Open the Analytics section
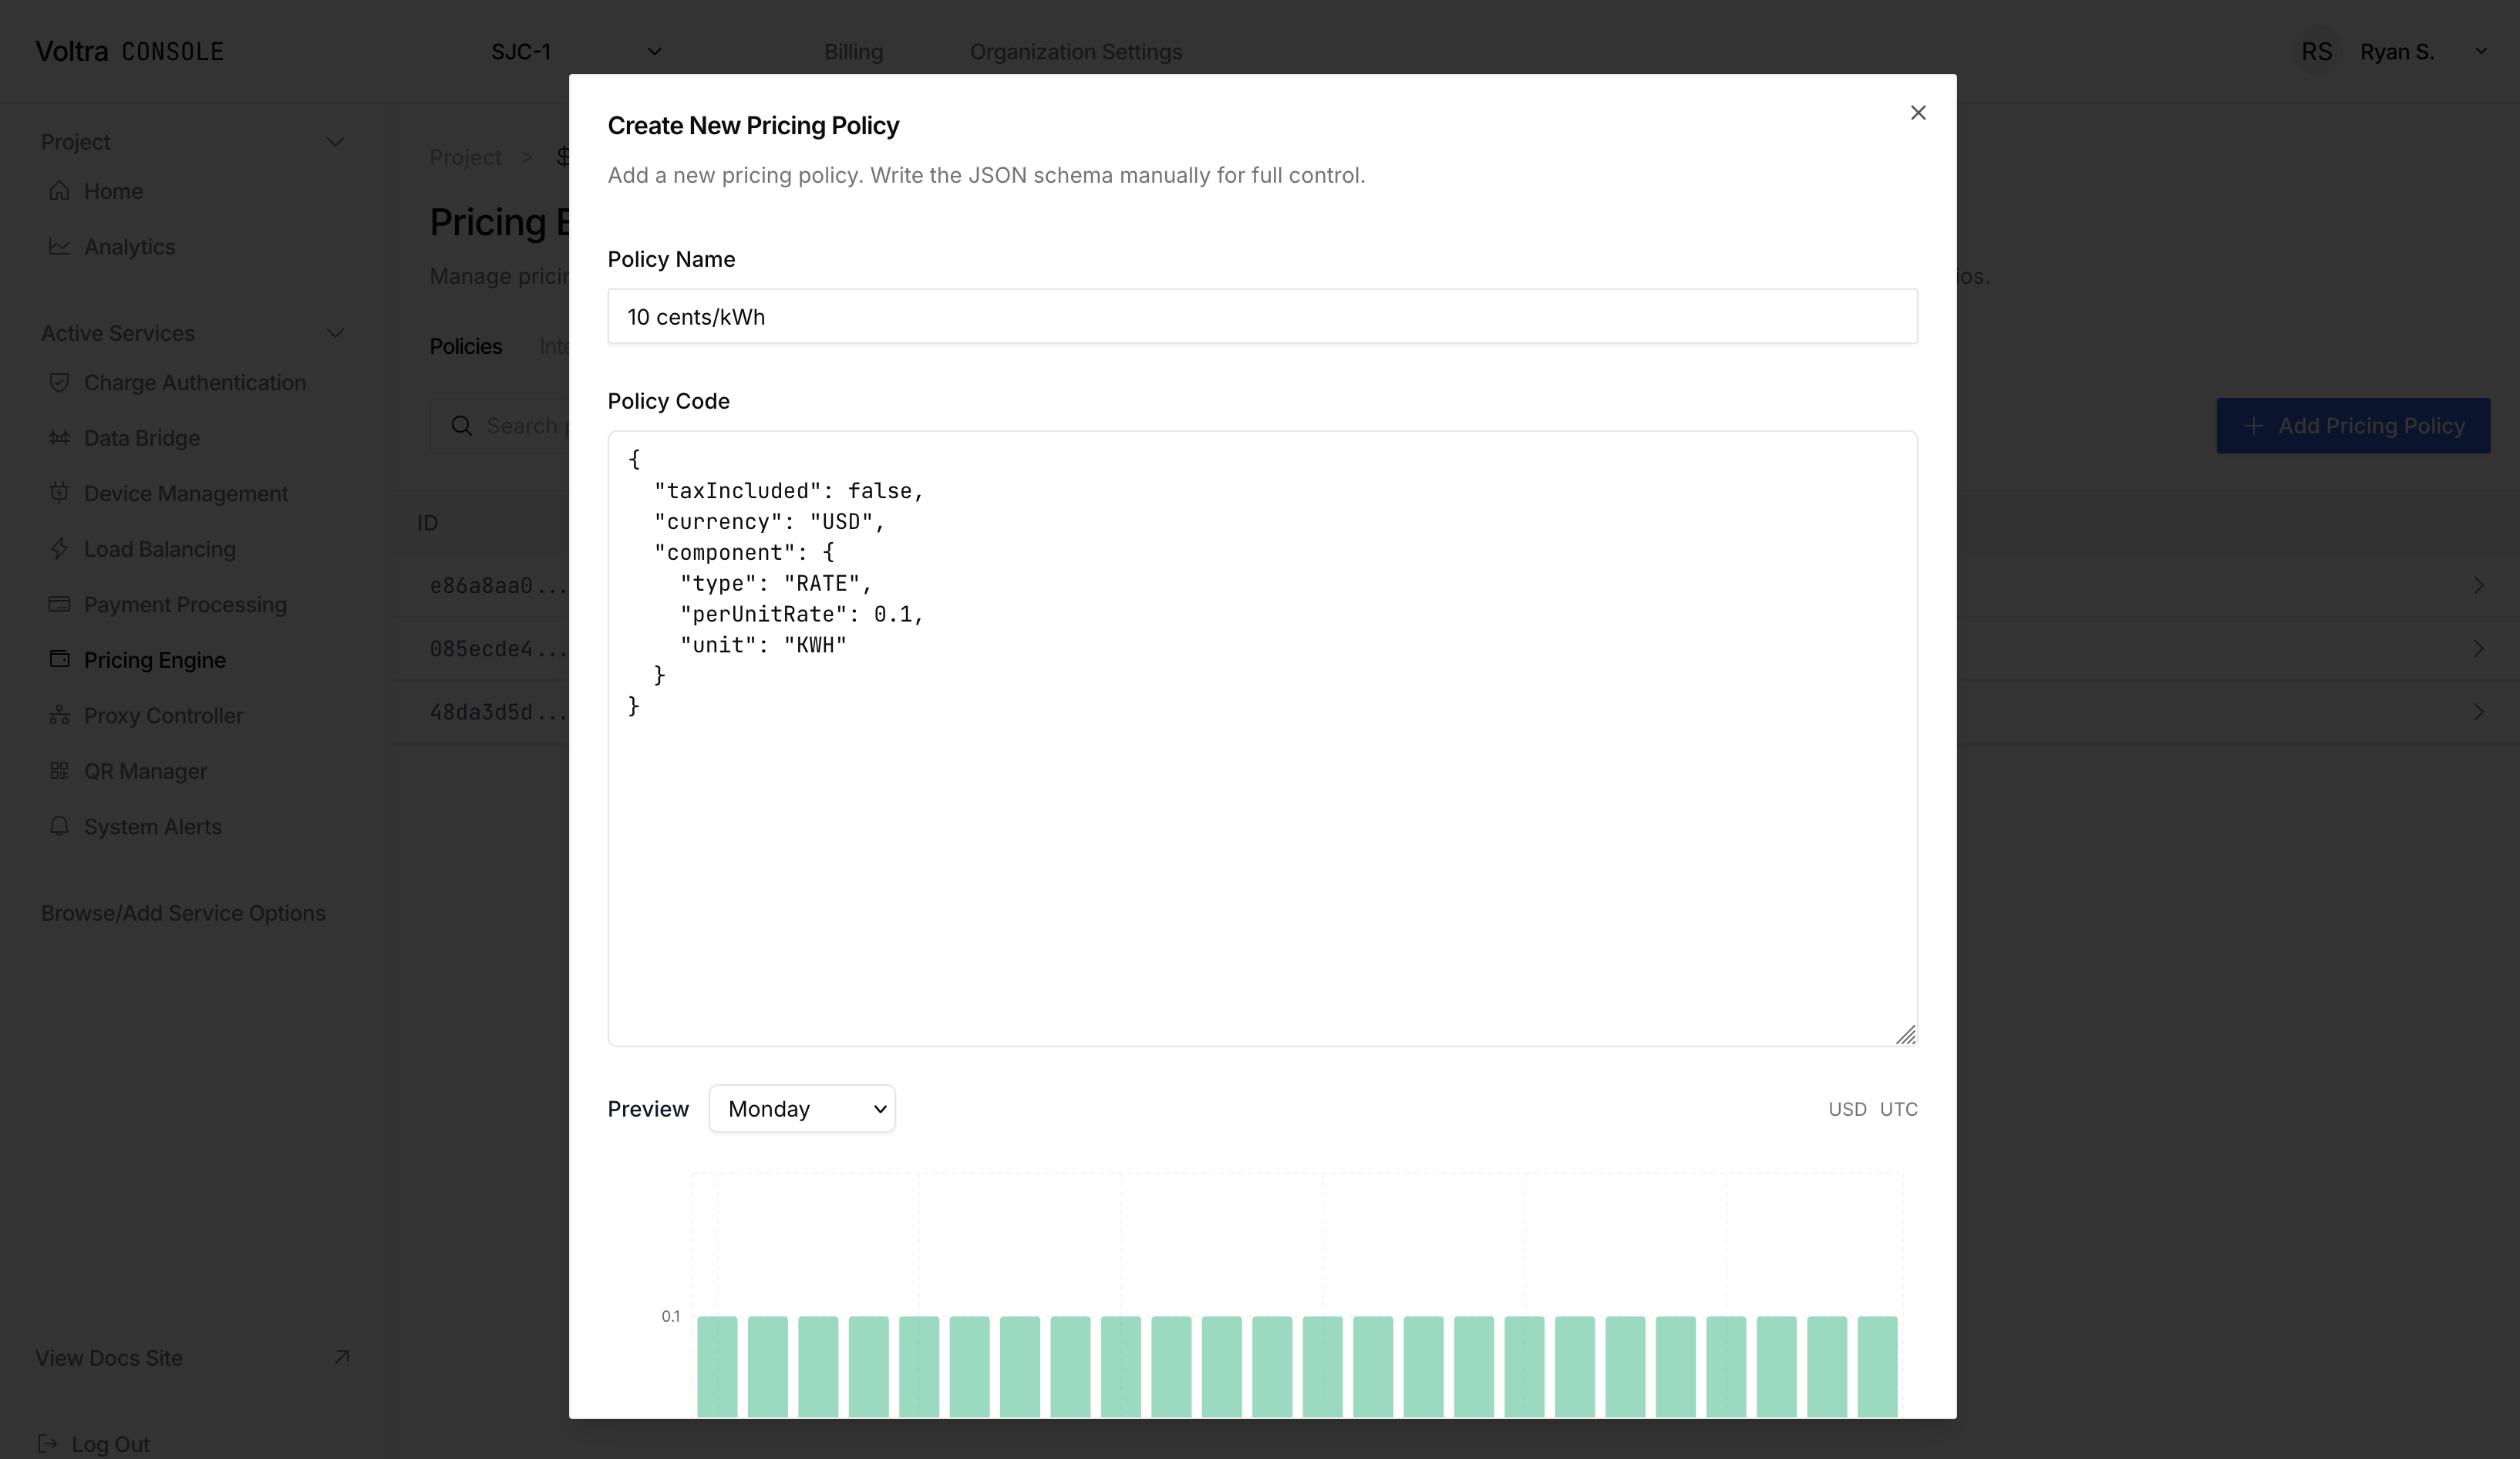 tap(129, 246)
